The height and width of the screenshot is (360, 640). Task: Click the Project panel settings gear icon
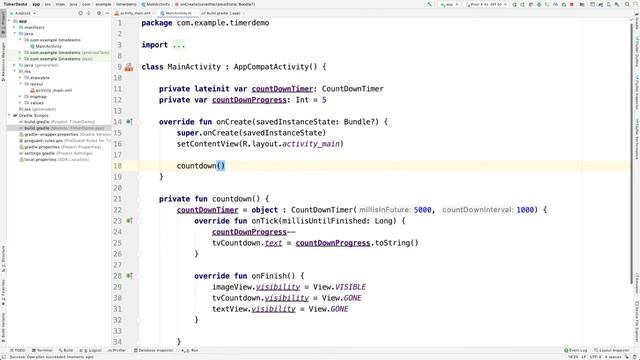pyautogui.click(x=99, y=13)
